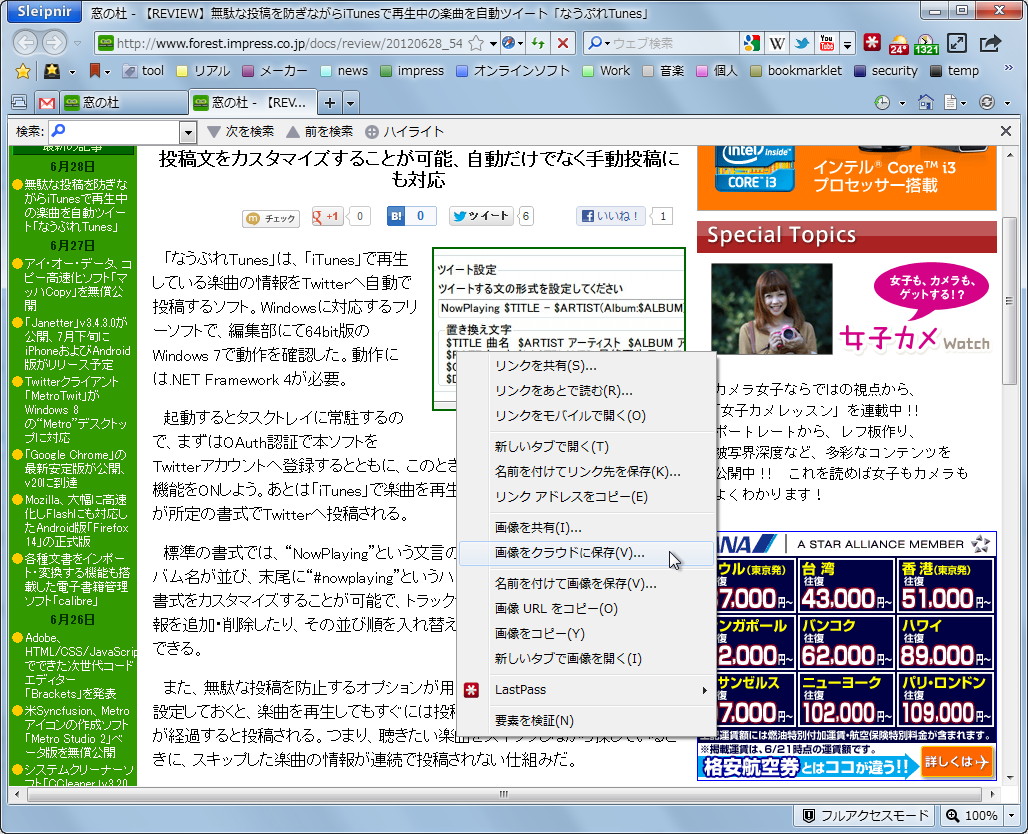The width and height of the screenshot is (1028, 834).
Task: Click the いいね! button on the article
Action: pos(610,216)
